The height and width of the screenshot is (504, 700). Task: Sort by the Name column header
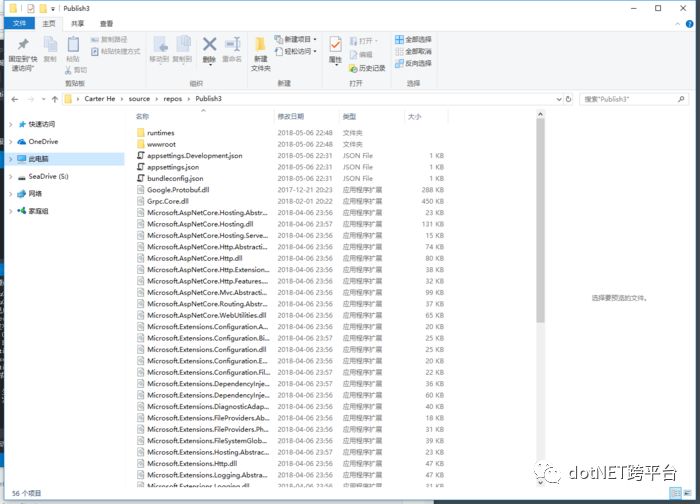(x=204, y=117)
